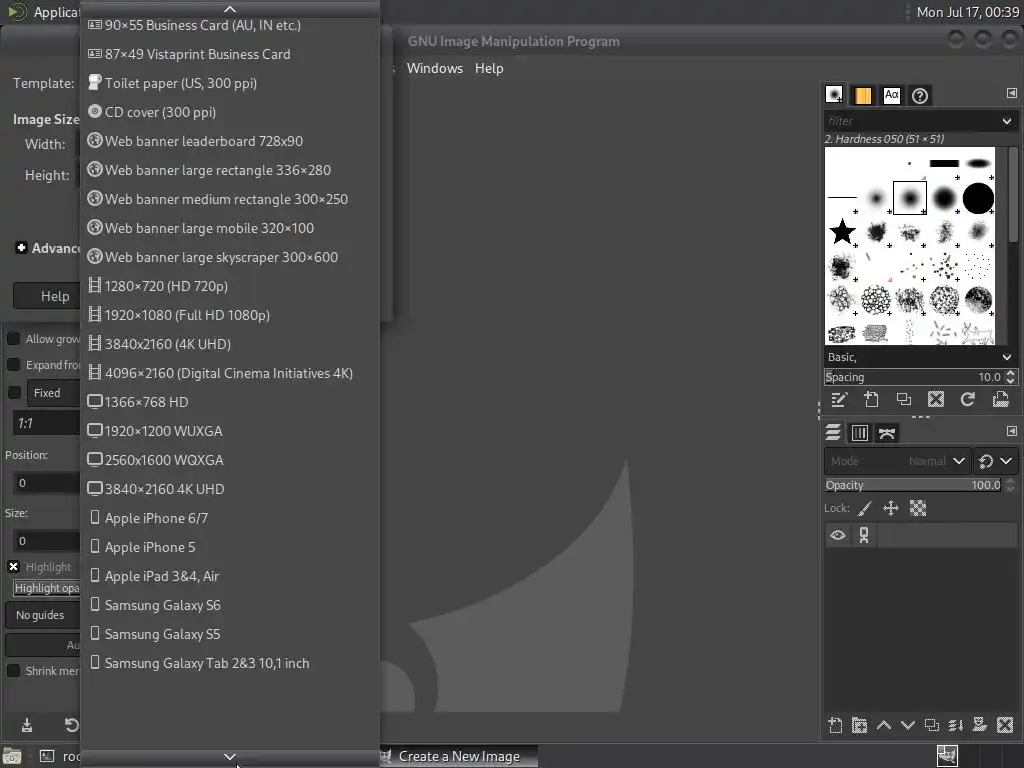Select CD cover (300 ppi) template

point(229,112)
